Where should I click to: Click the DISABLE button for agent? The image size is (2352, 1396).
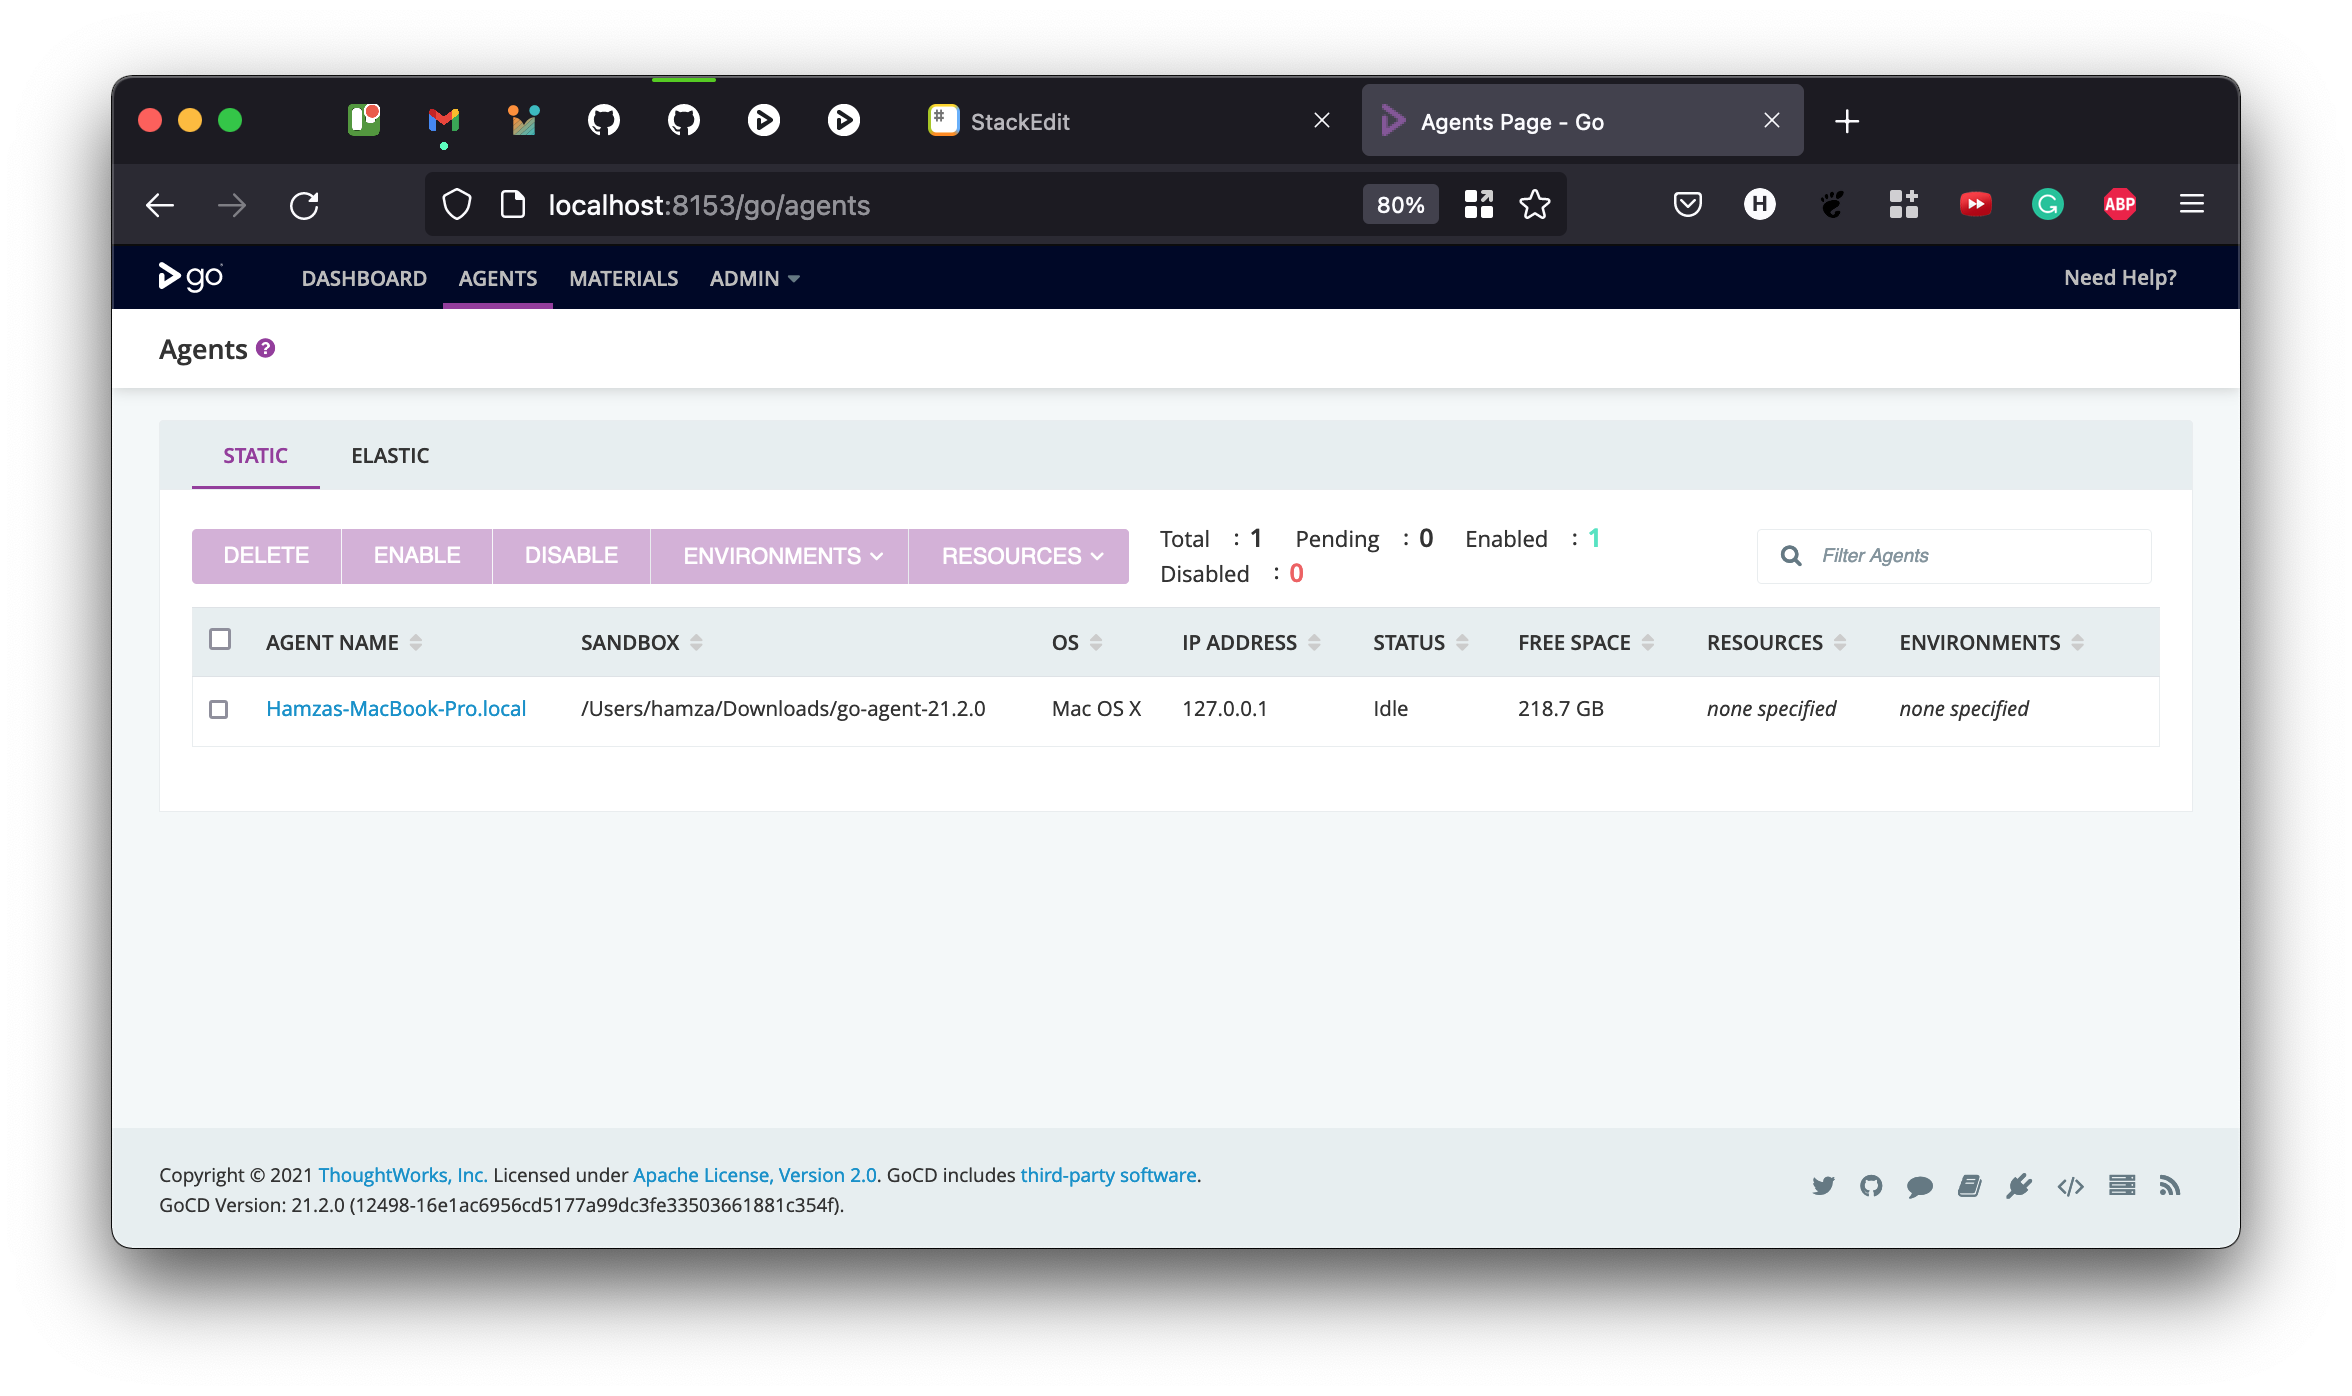click(571, 555)
